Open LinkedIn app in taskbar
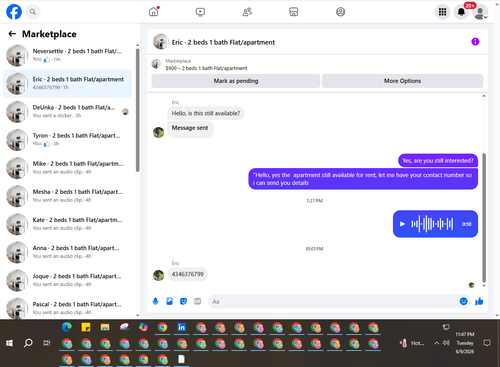This screenshot has height=367, width=500. coord(181,327)
